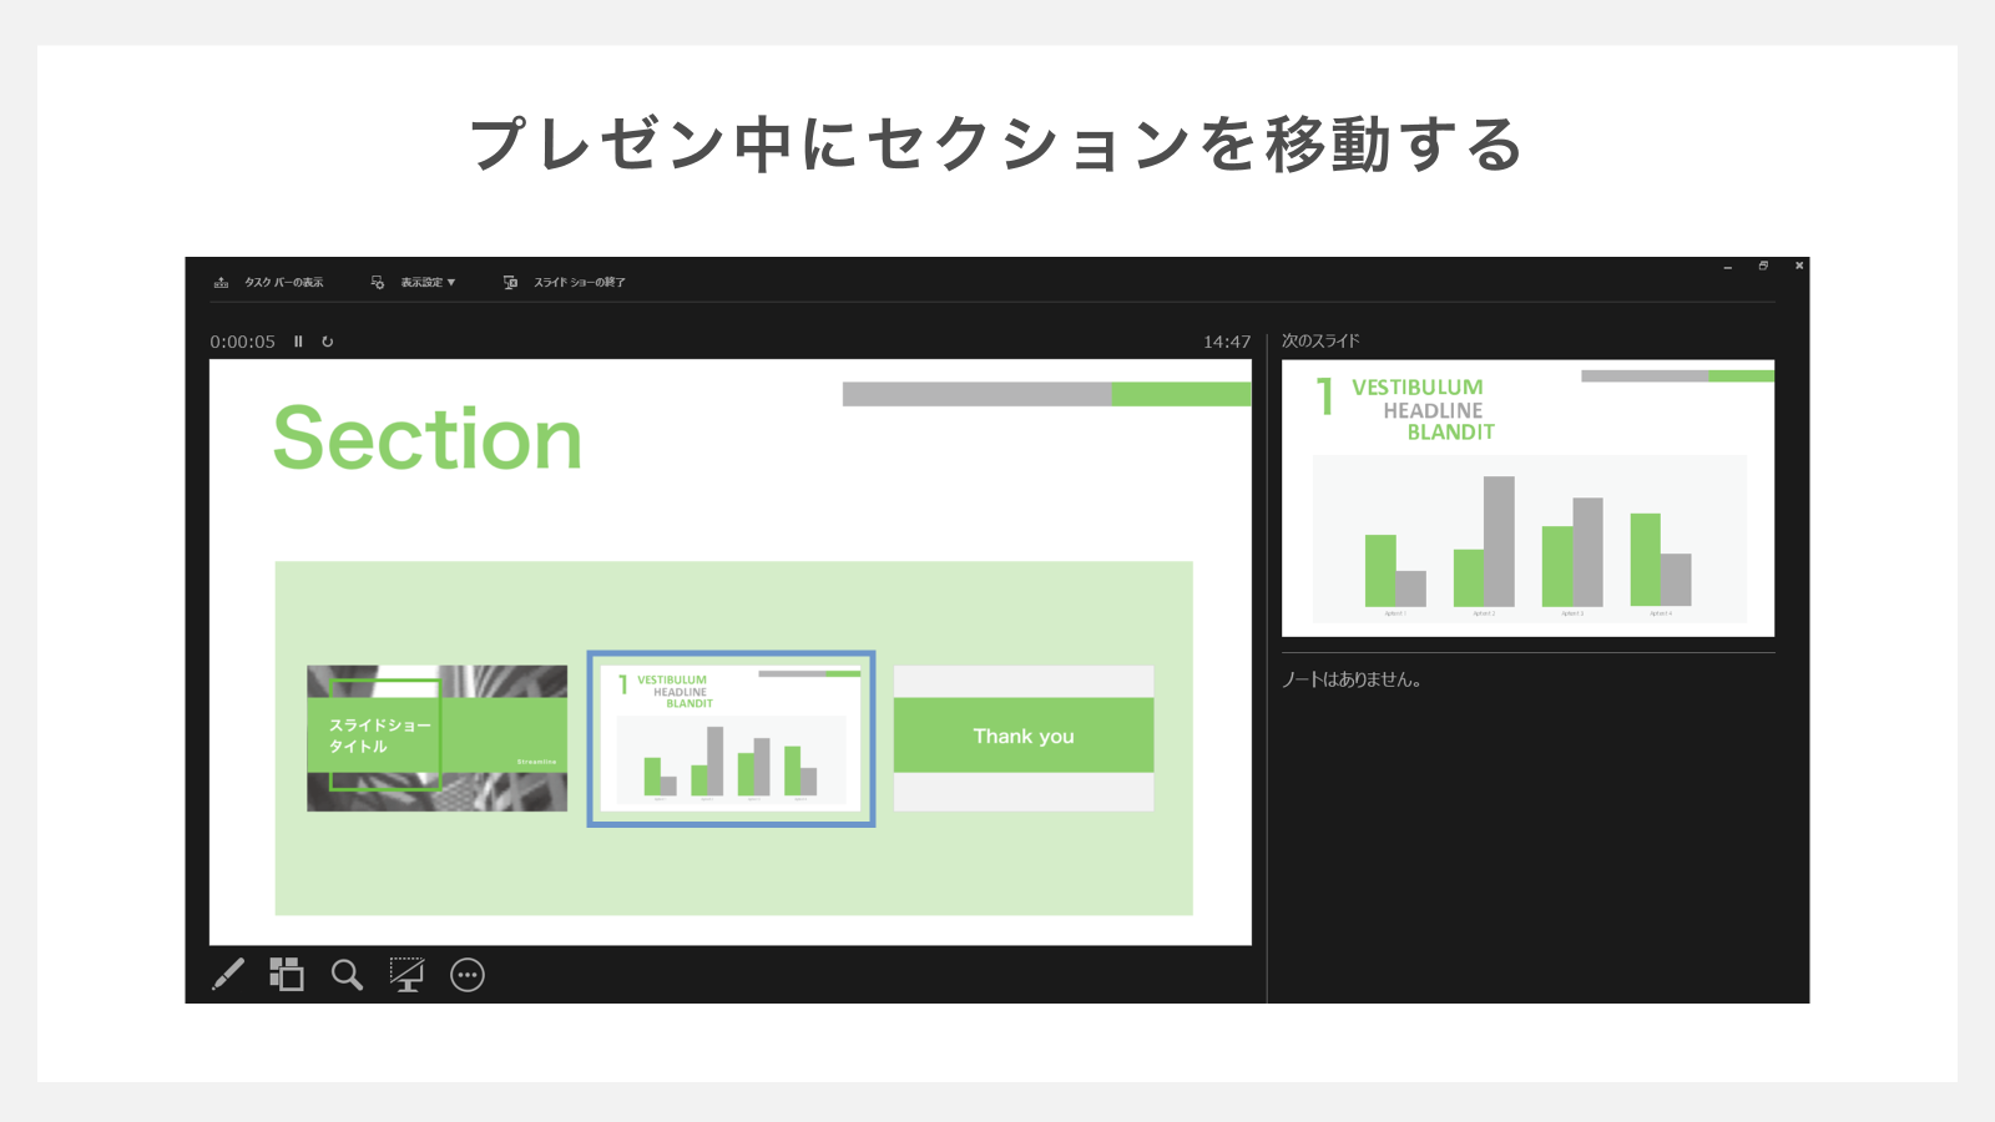Click the zoom/magnifier tool icon
Screen dimensions: 1995x1122
(x=347, y=974)
